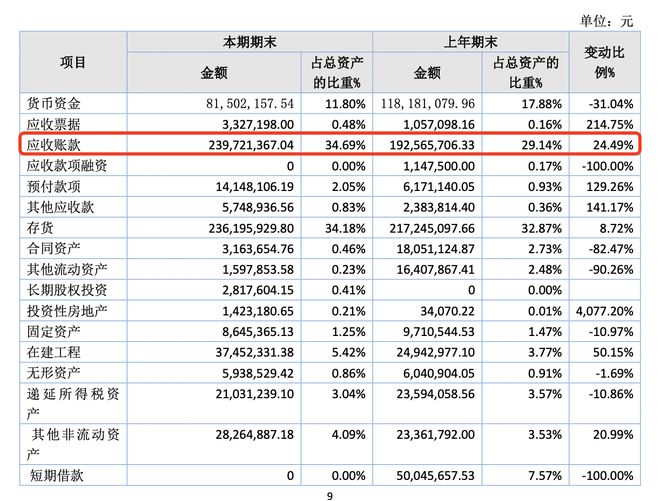Click the 141.17% change value

[609, 208]
